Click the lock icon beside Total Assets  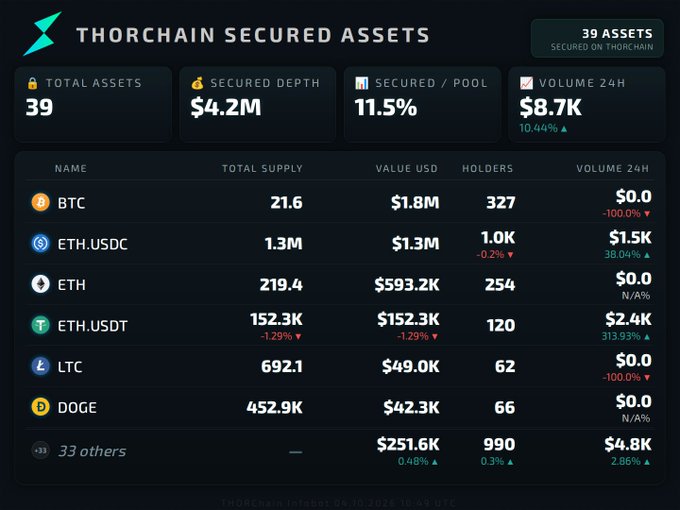33,83
